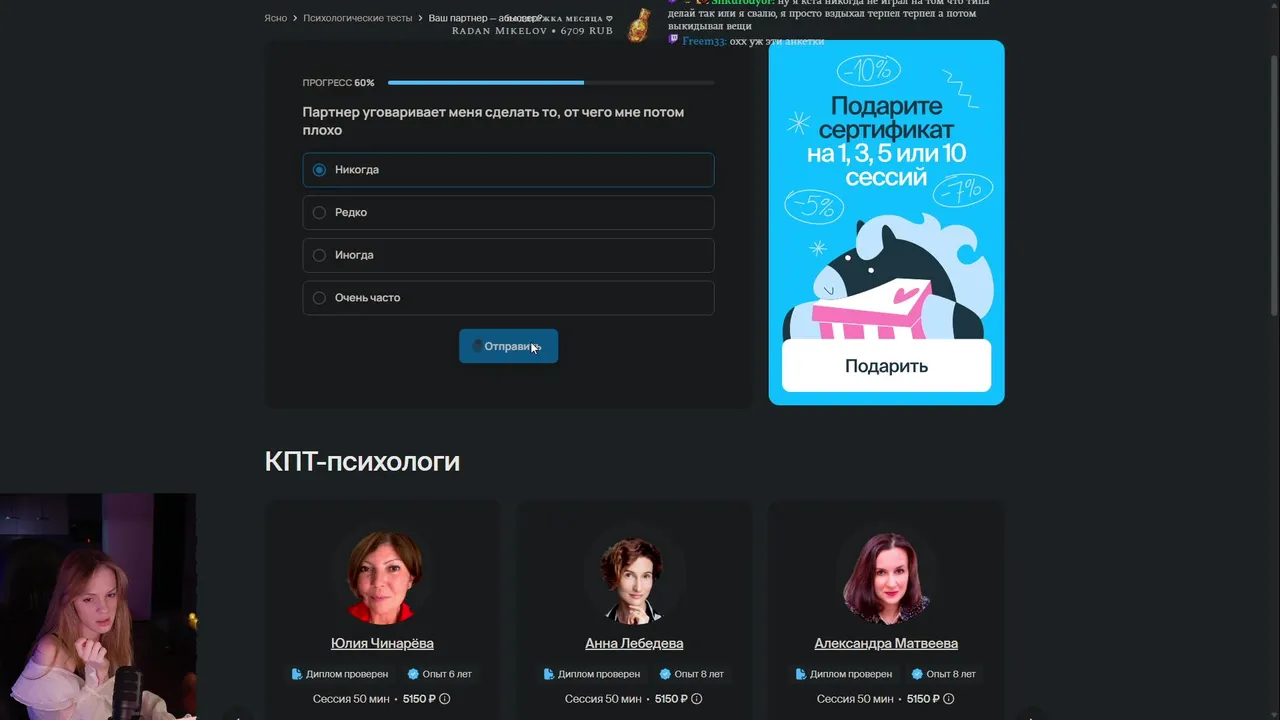Open price info icon in Юлия Чинарёва's card
This screenshot has height=720, width=1280.
point(445,699)
